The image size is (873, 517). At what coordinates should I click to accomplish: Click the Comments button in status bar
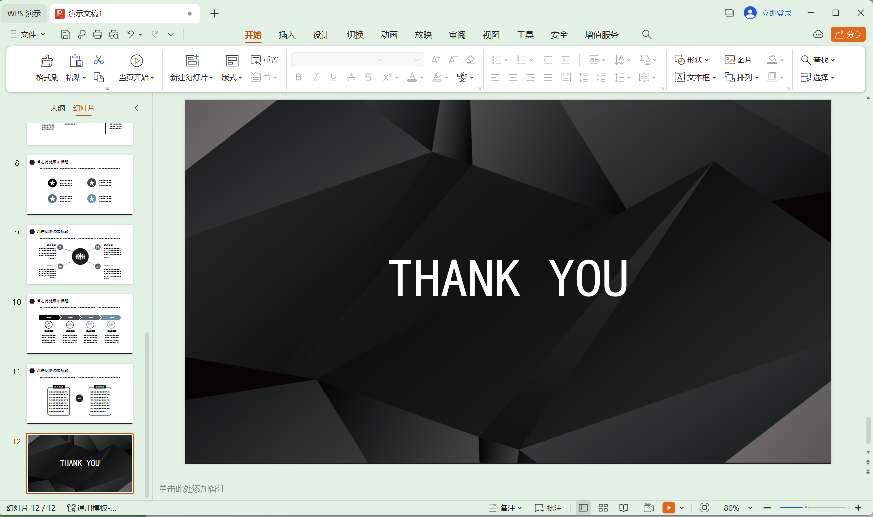[x=547, y=508]
